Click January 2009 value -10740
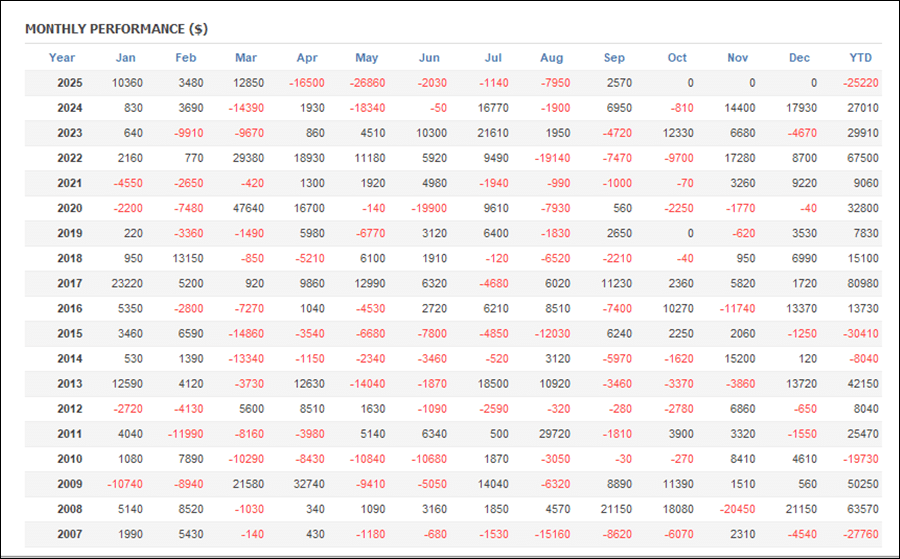The width and height of the screenshot is (900, 559). coord(125,484)
